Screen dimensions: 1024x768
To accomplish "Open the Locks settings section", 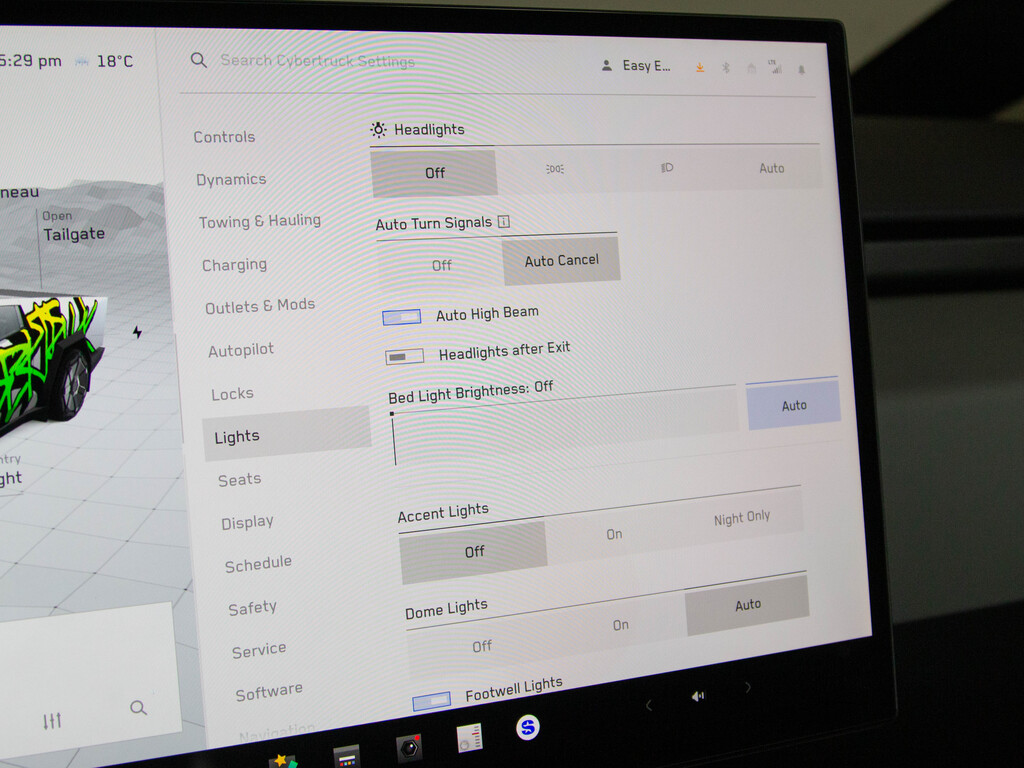I will pyautogui.click(x=232, y=394).
